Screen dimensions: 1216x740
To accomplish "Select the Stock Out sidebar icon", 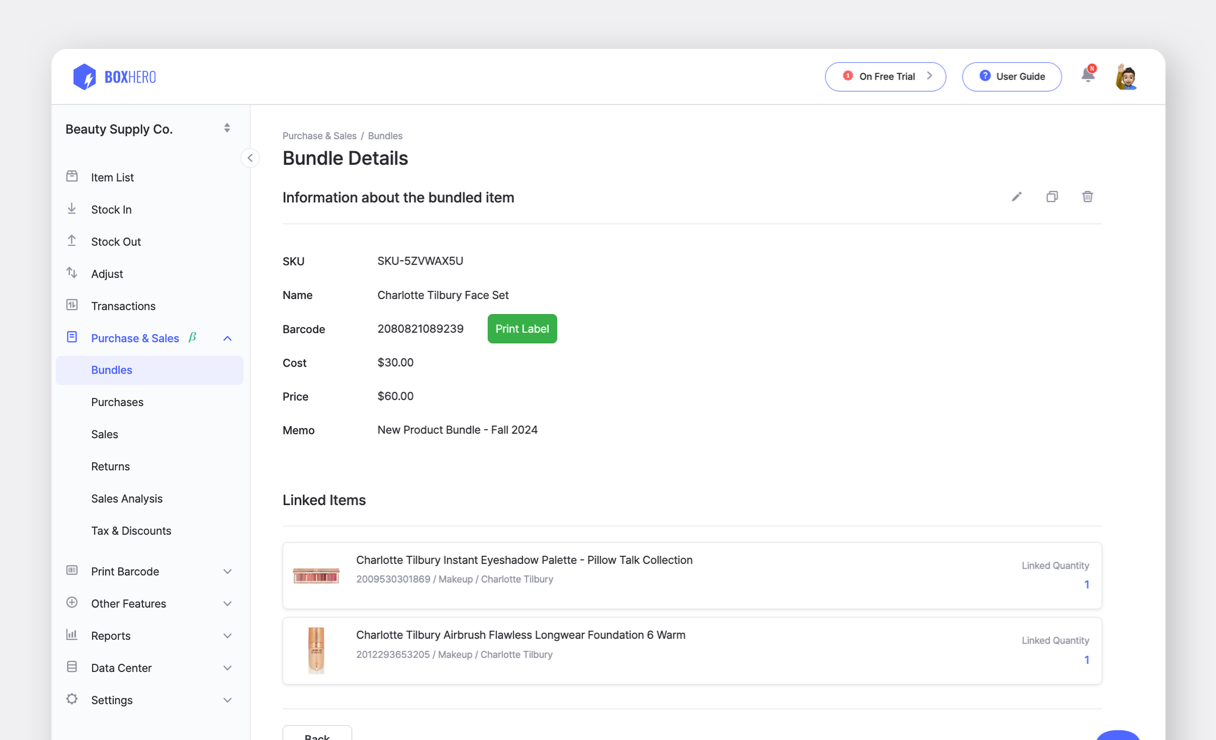I will [x=71, y=241].
